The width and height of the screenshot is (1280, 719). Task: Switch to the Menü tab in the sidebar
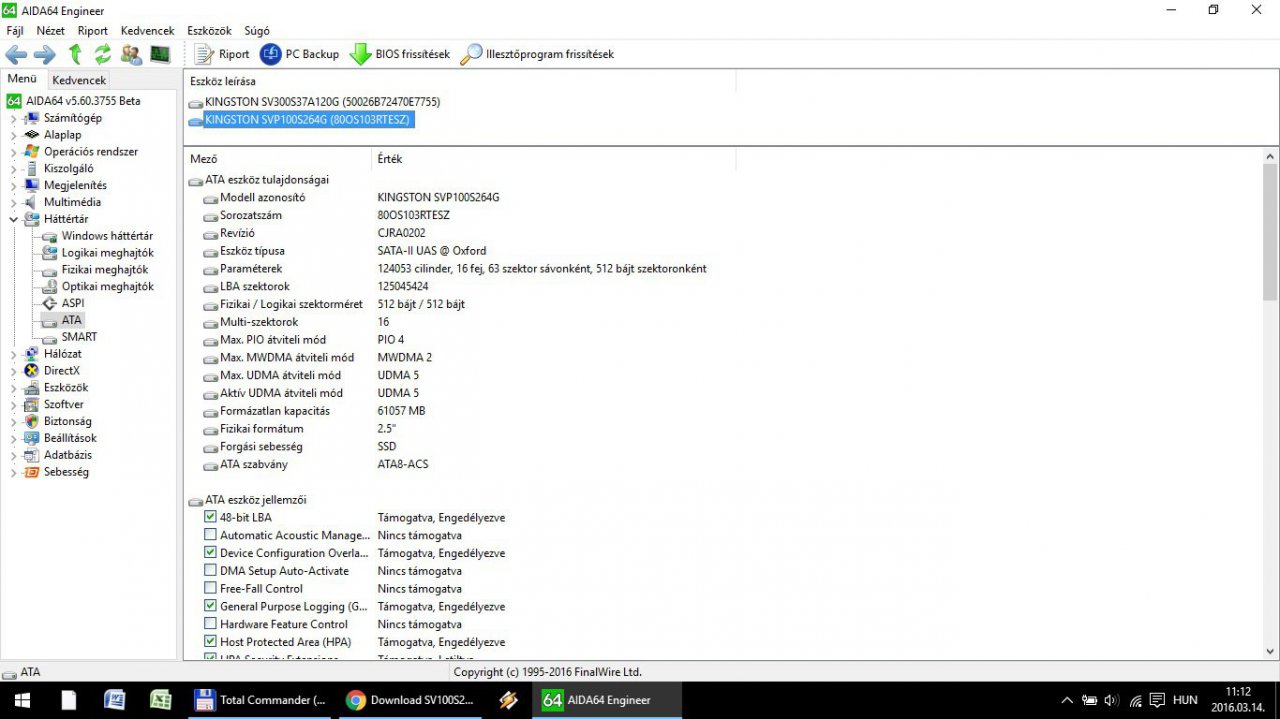coord(22,79)
